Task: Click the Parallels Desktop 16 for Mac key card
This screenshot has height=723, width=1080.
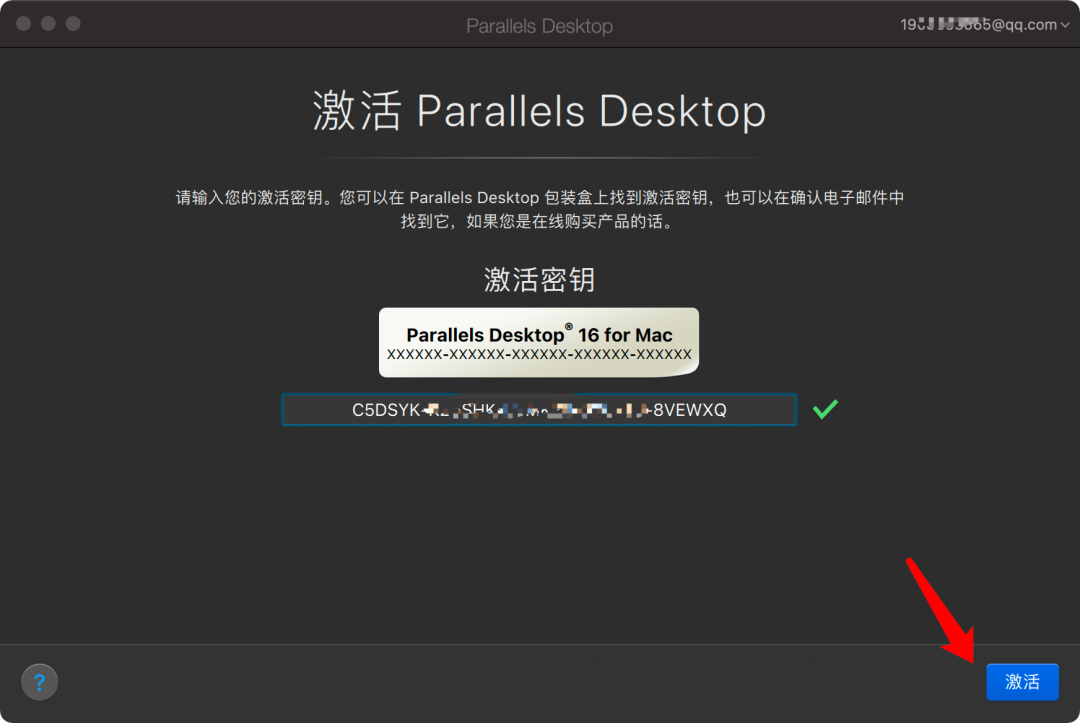Action: click(x=539, y=342)
